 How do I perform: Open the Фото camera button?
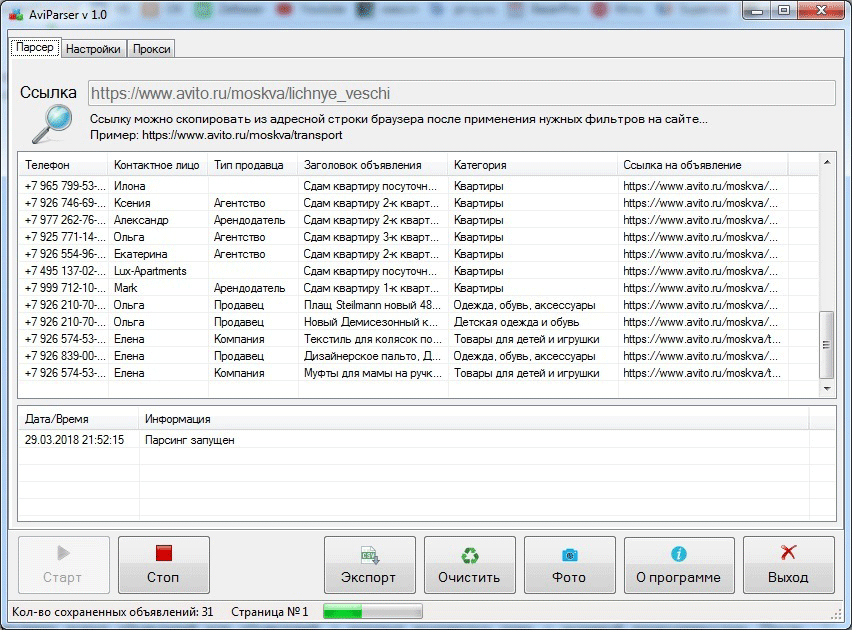coord(569,565)
